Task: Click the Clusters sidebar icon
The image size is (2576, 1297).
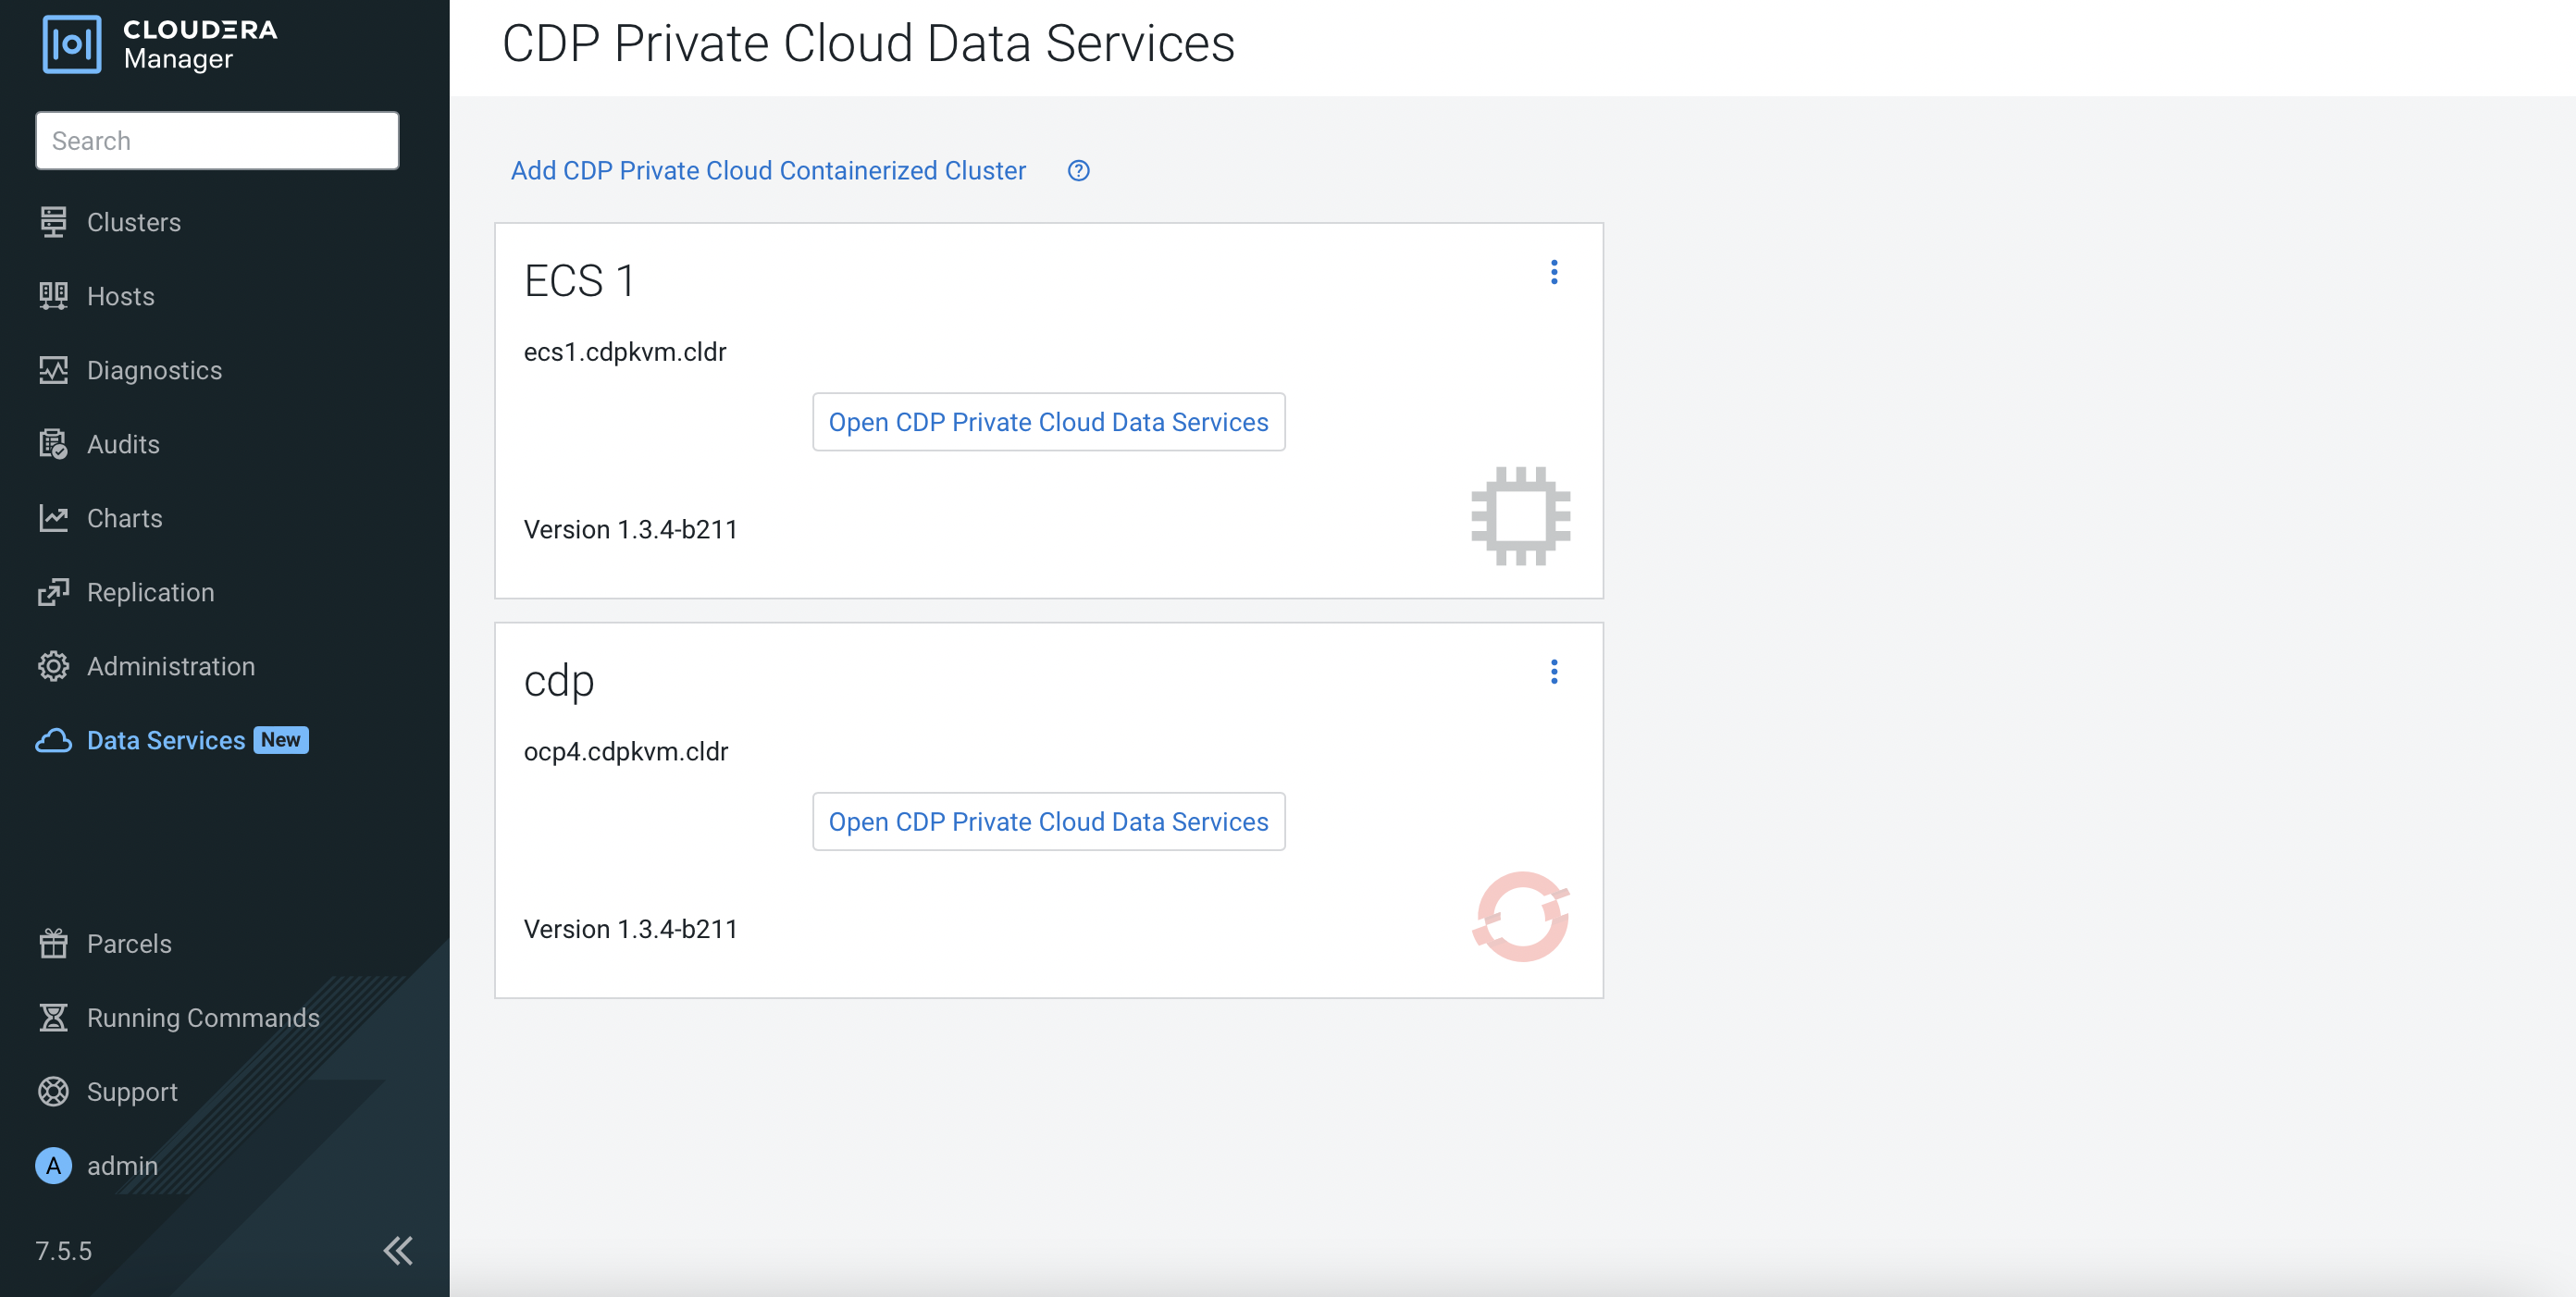Action: click(x=53, y=222)
